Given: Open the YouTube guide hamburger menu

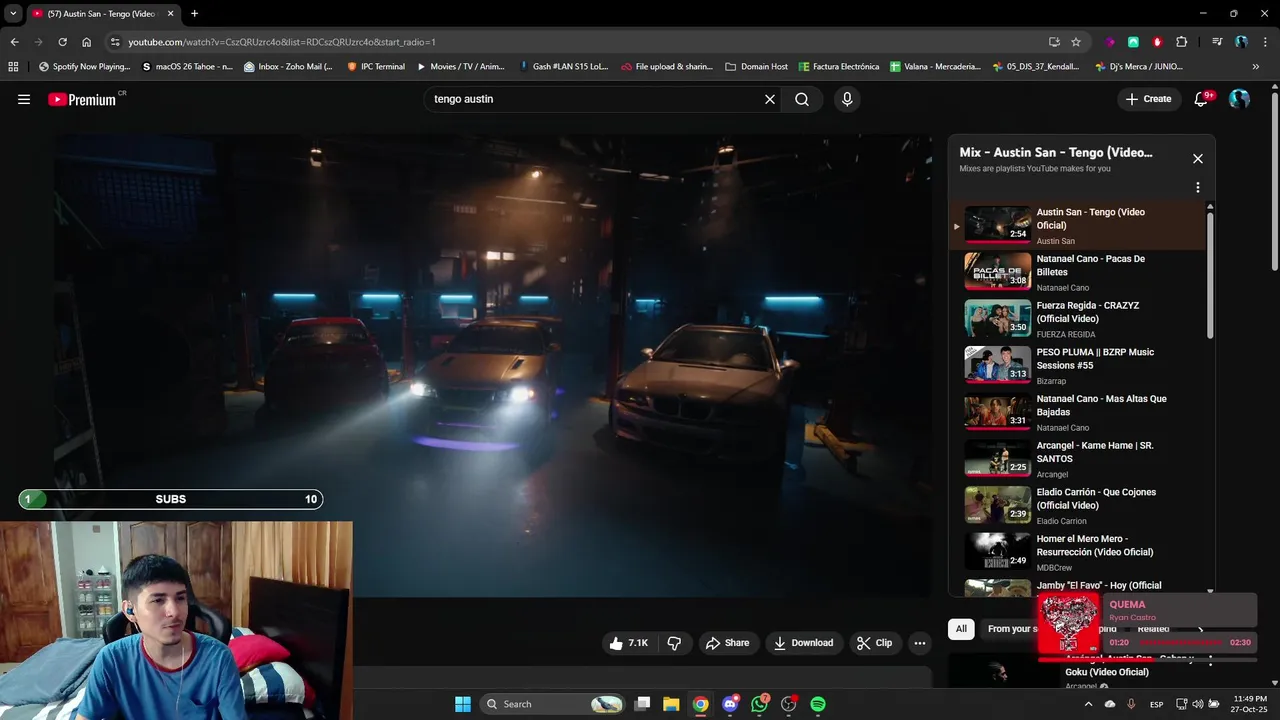Looking at the screenshot, I should 24,99.
